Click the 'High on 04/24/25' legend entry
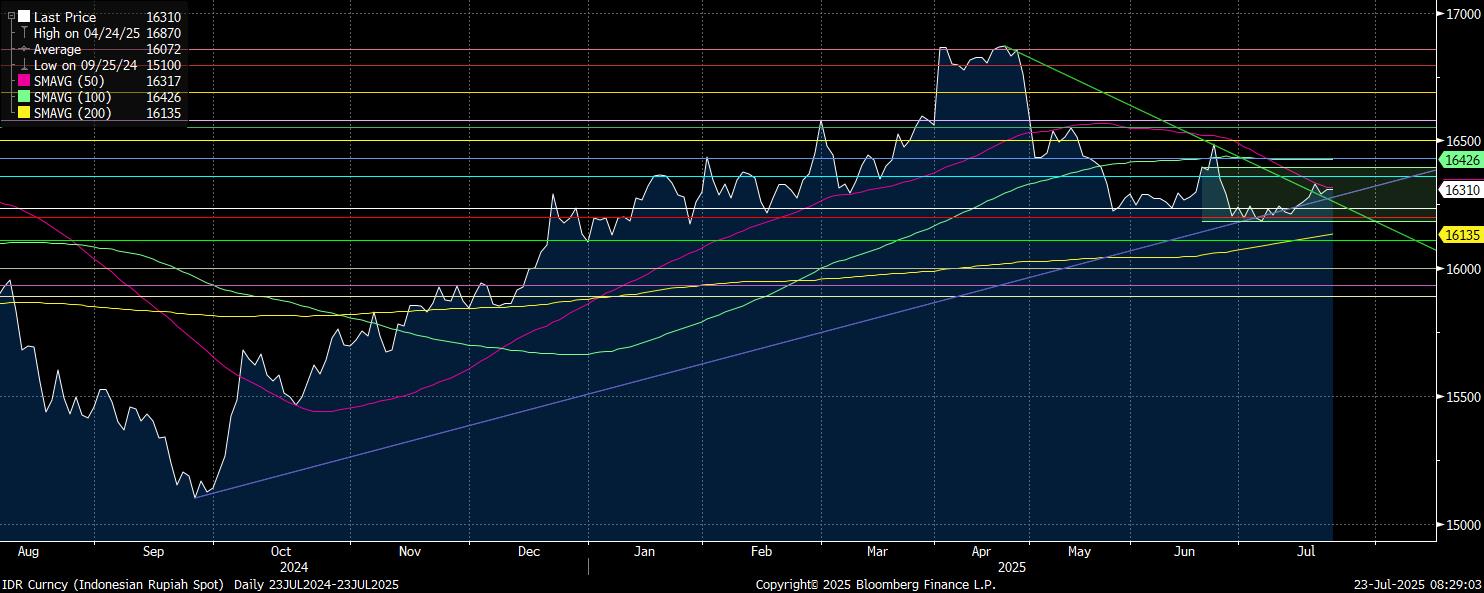The height and width of the screenshot is (593, 1484). tap(87, 33)
